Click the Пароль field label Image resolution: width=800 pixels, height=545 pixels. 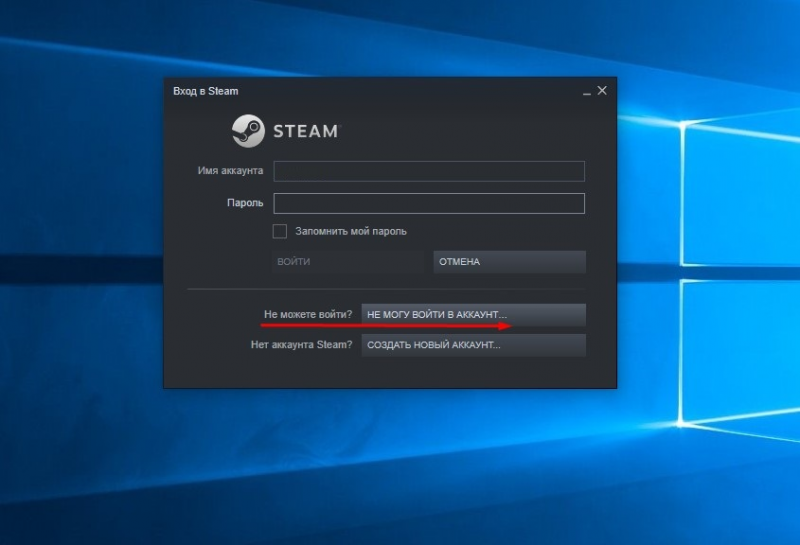point(245,203)
